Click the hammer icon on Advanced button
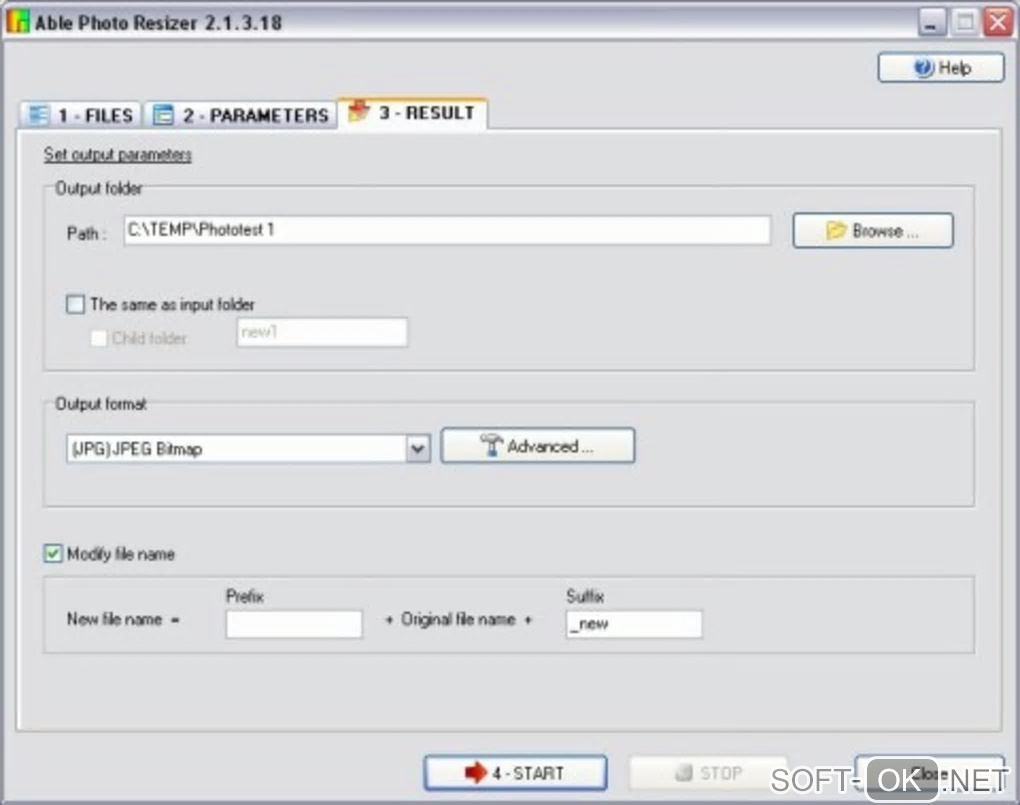Viewport: 1020px width, 805px height. point(491,445)
